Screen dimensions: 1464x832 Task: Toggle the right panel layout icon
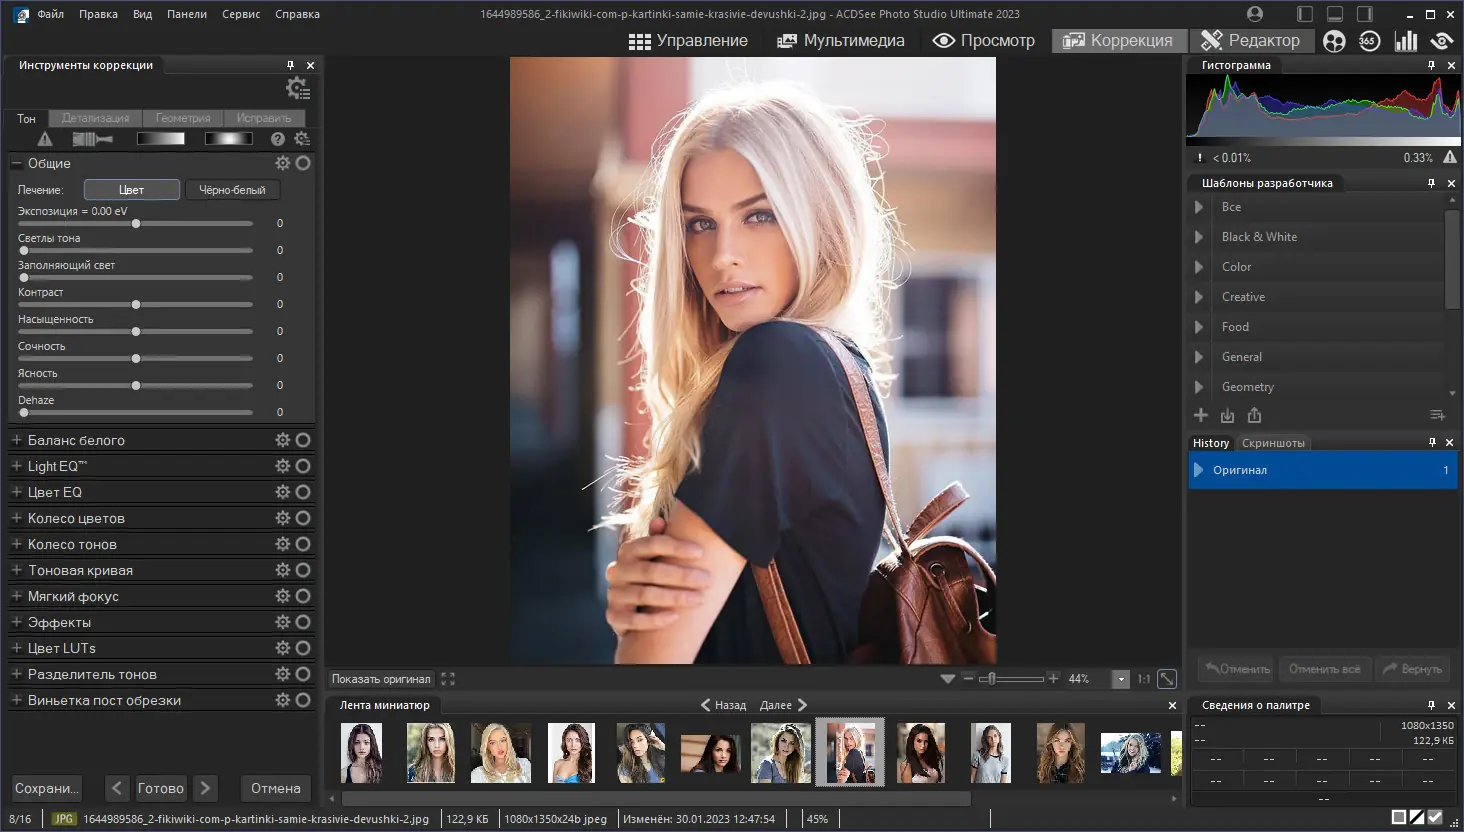tap(1365, 14)
